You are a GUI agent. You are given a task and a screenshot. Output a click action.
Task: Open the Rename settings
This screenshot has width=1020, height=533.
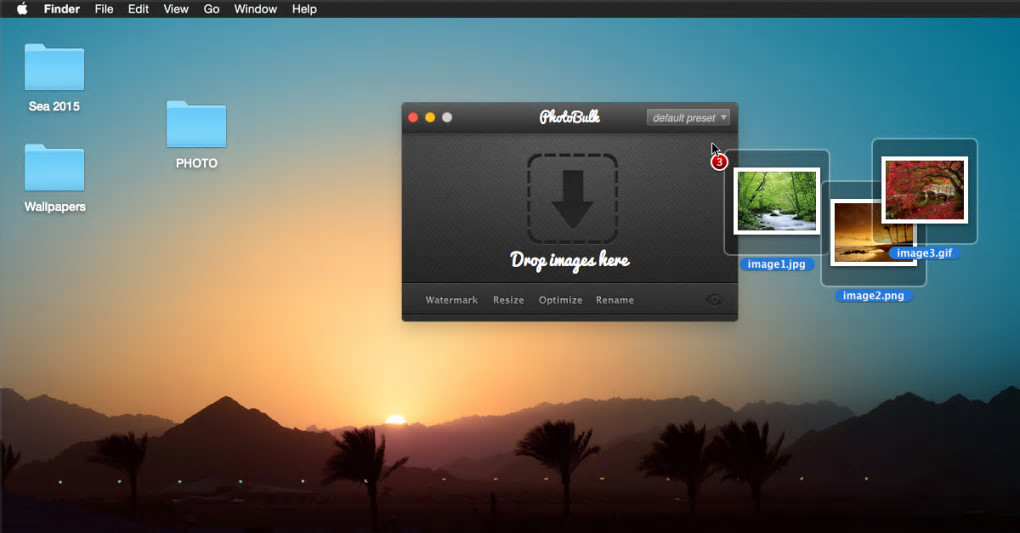point(615,300)
